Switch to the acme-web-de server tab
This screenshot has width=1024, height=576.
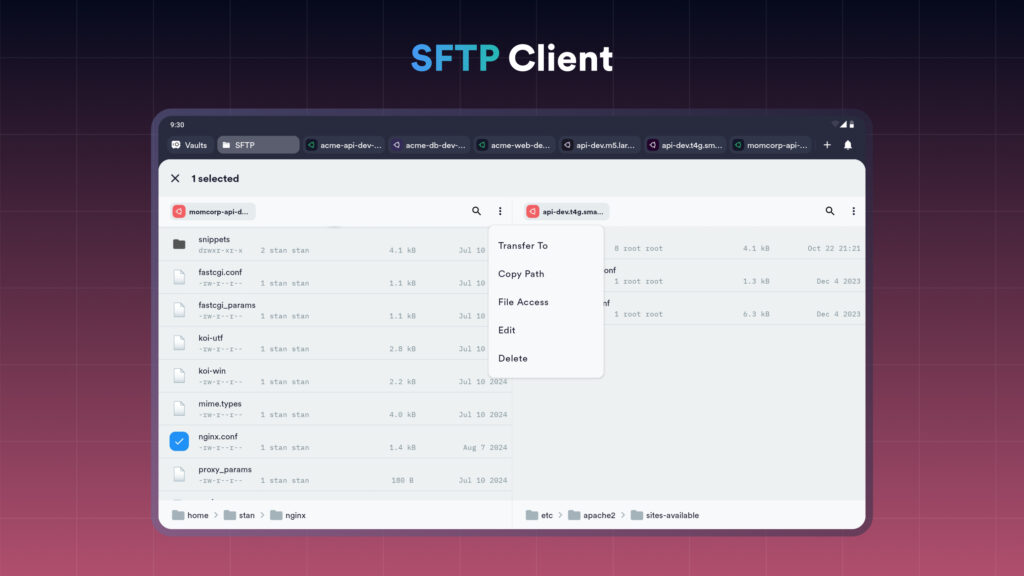coord(511,144)
